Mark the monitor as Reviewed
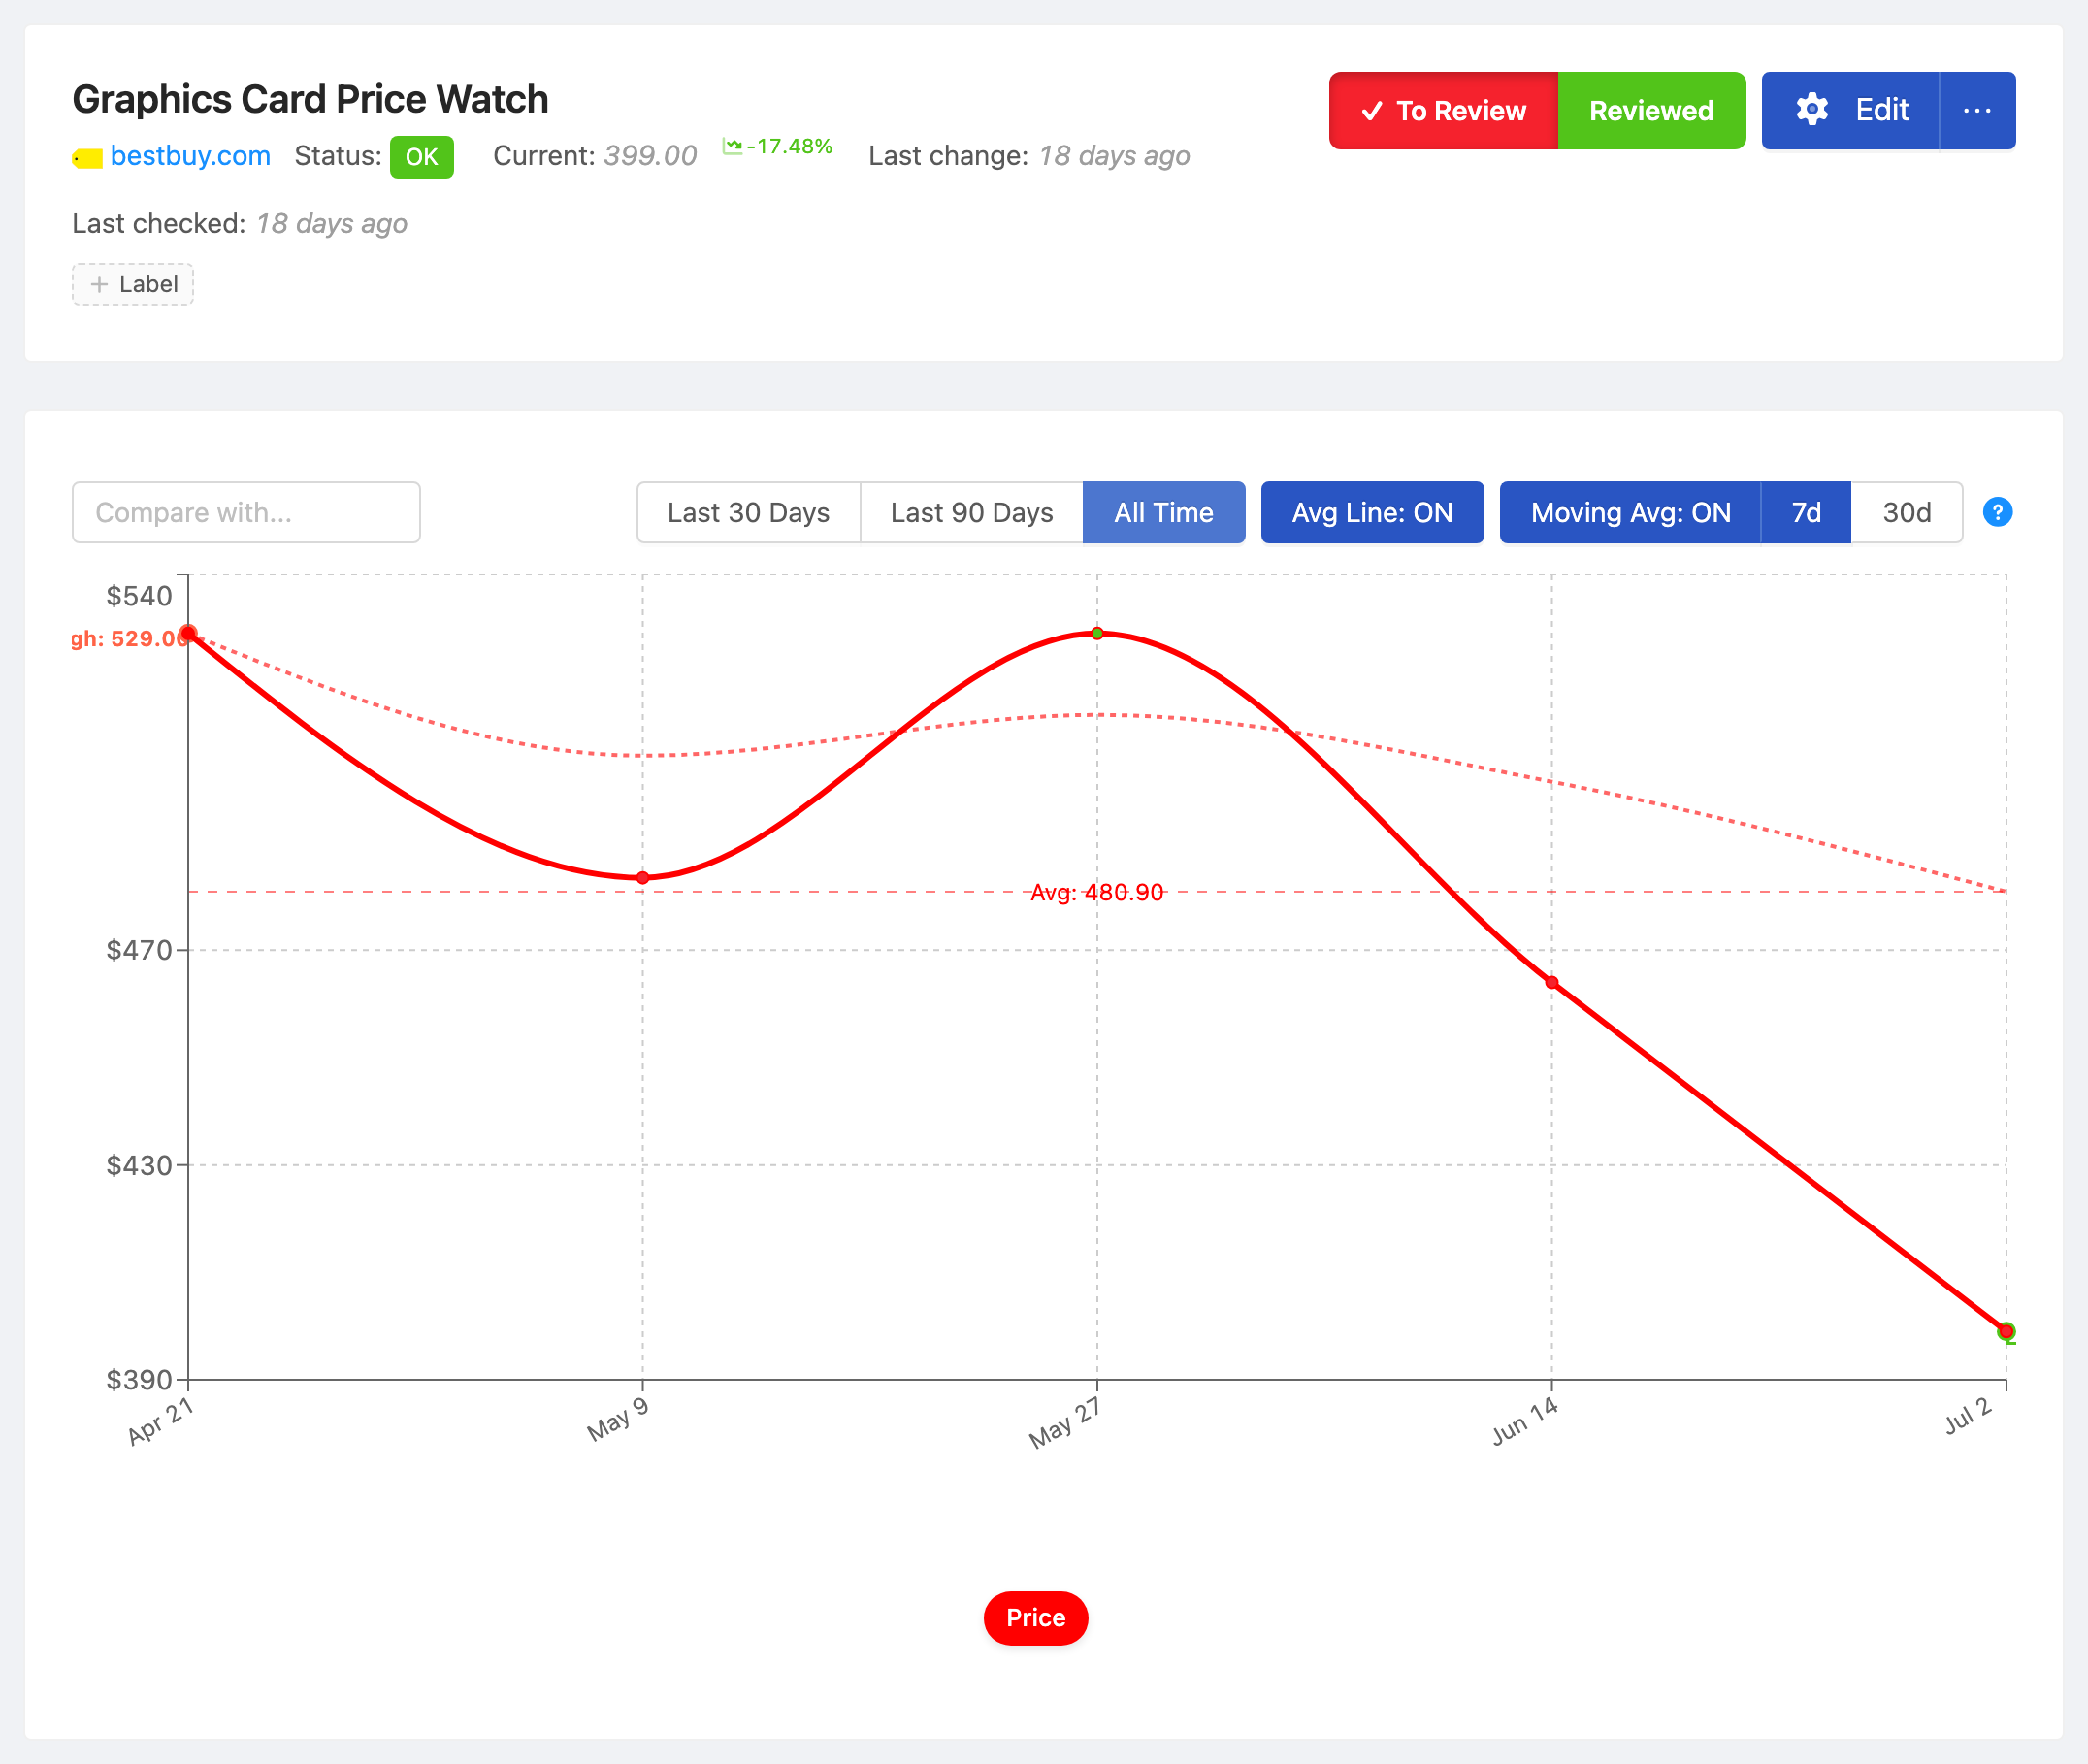The height and width of the screenshot is (1764, 2088). pyautogui.click(x=1652, y=110)
